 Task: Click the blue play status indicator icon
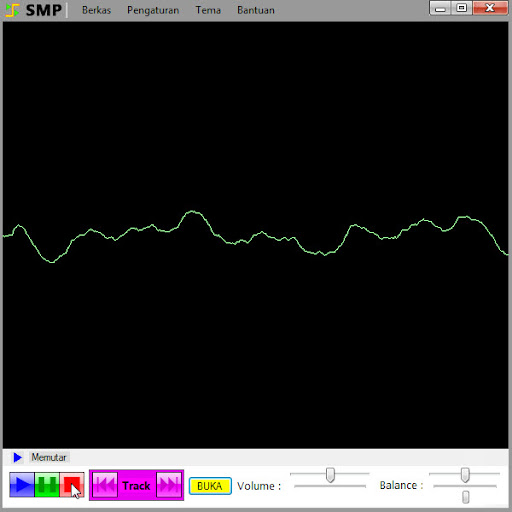18,457
